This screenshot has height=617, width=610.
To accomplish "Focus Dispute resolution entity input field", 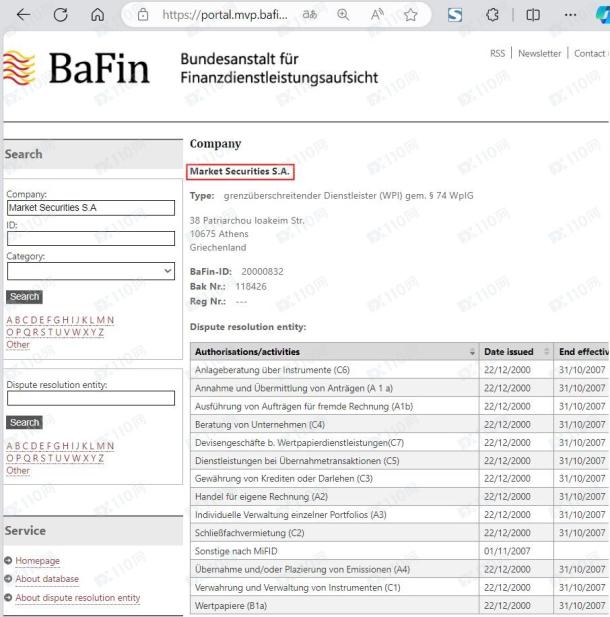I will [x=91, y=398].
